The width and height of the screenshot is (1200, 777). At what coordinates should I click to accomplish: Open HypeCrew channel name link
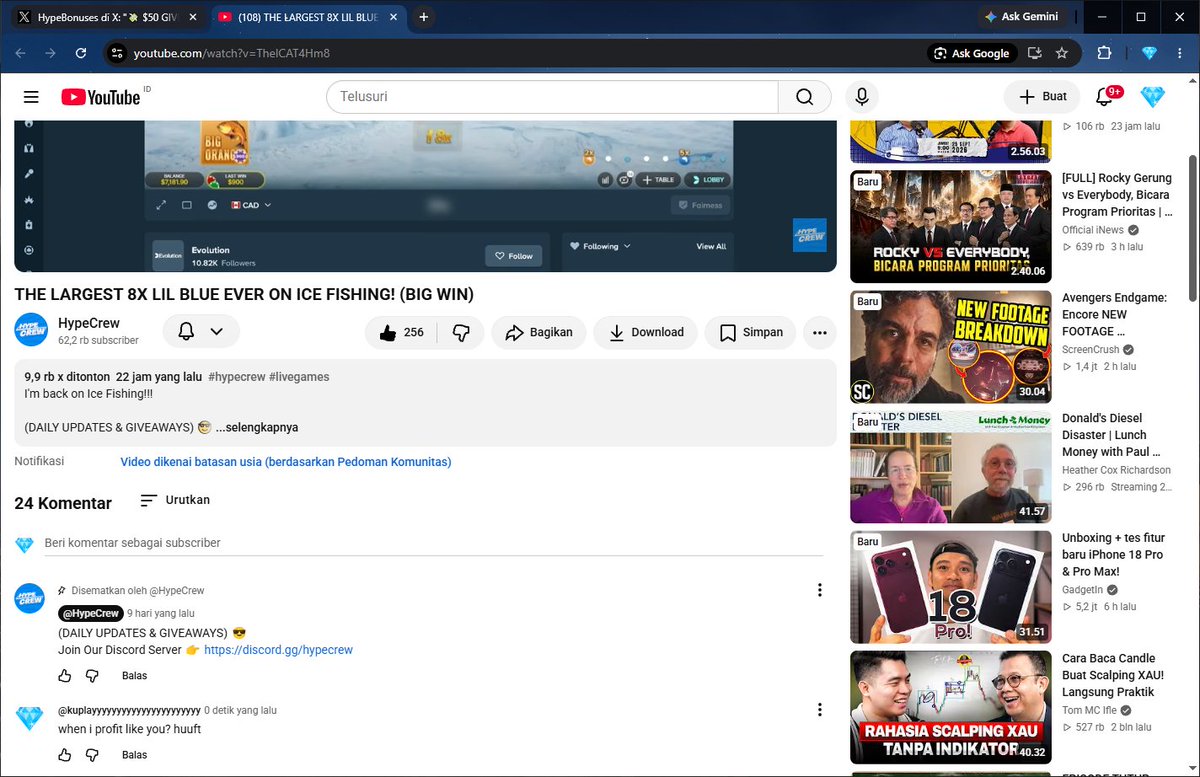(x=89, y=323)
